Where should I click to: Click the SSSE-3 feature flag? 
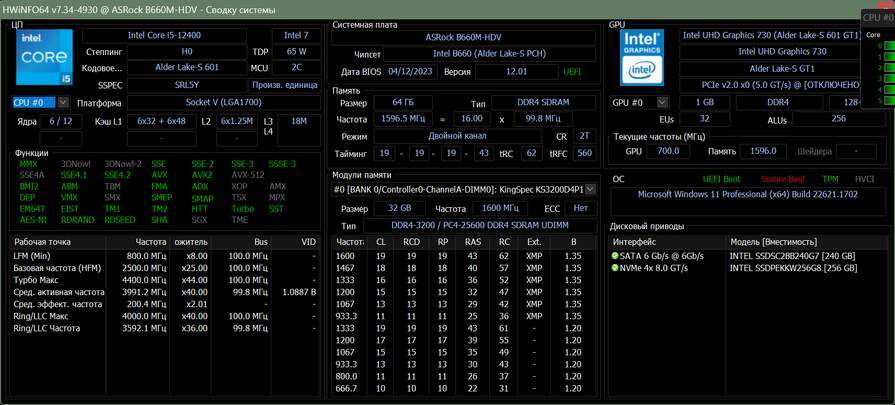pyautogui.click(x=282, y=164)
